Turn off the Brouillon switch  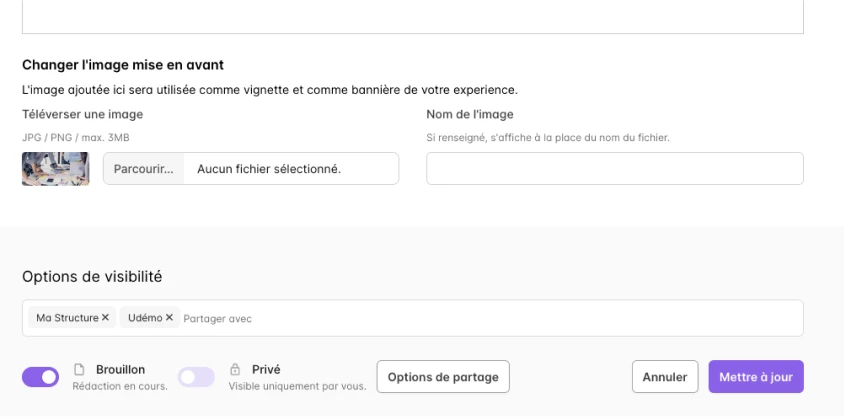40,377
